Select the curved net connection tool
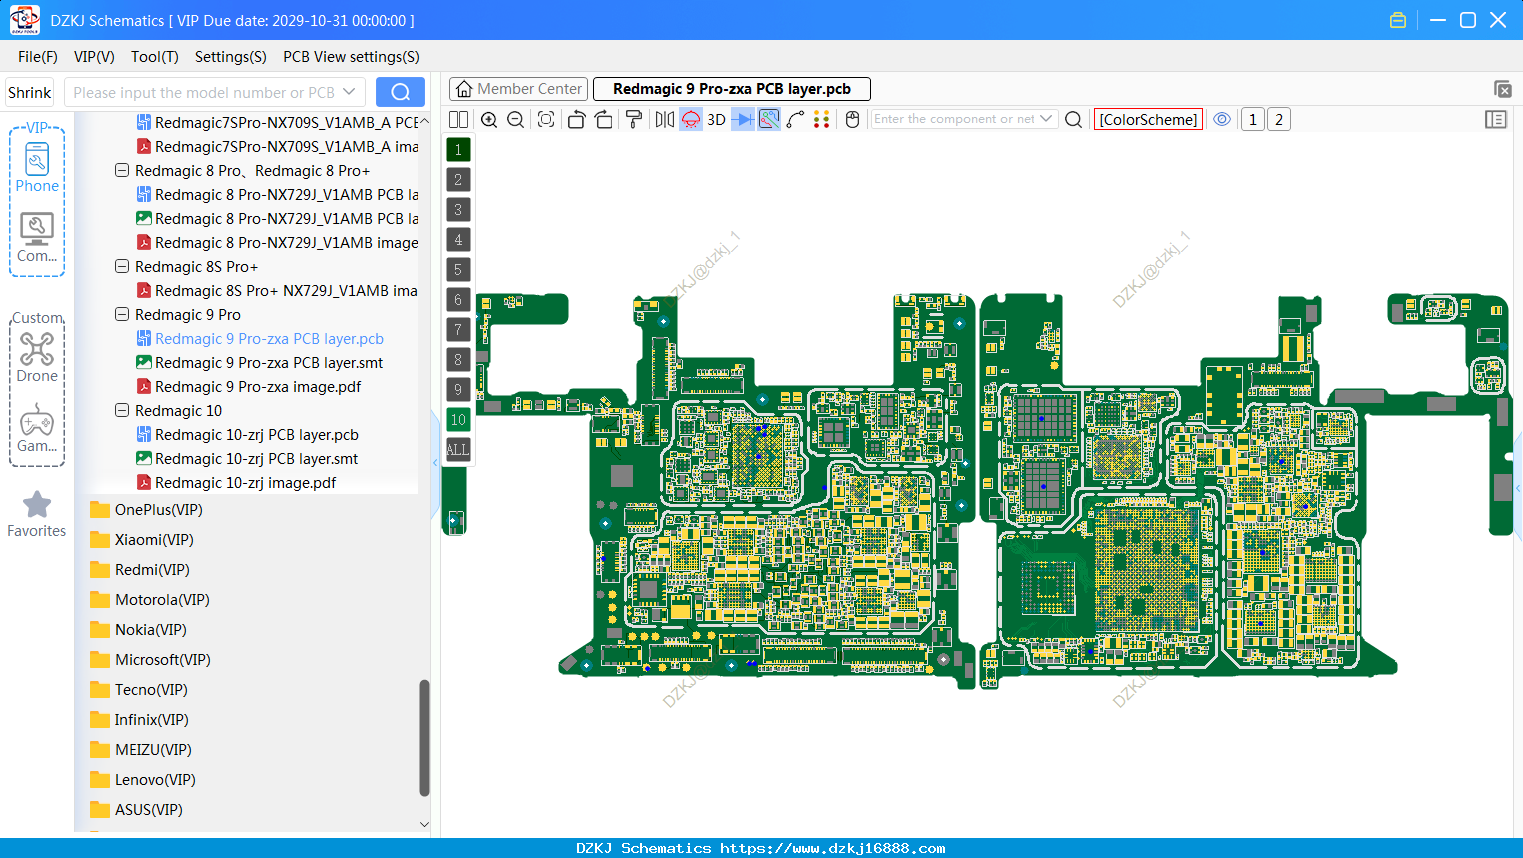Image resolution: width=1523 pixels, height=858 pixels. tap(795, 119)
